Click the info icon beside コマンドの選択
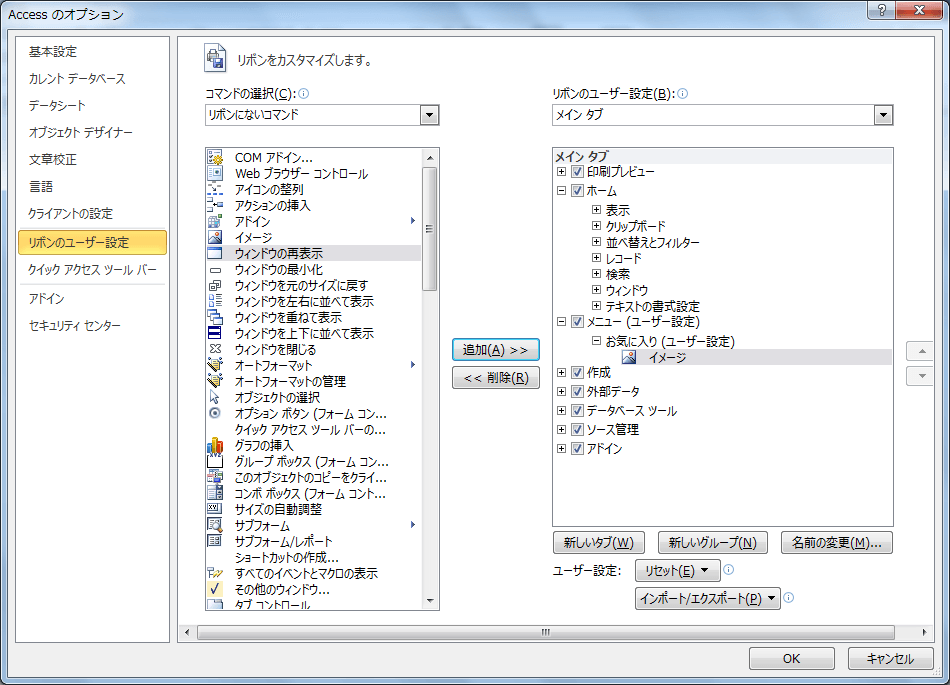 pyautogui.click(x=304, y=93)
